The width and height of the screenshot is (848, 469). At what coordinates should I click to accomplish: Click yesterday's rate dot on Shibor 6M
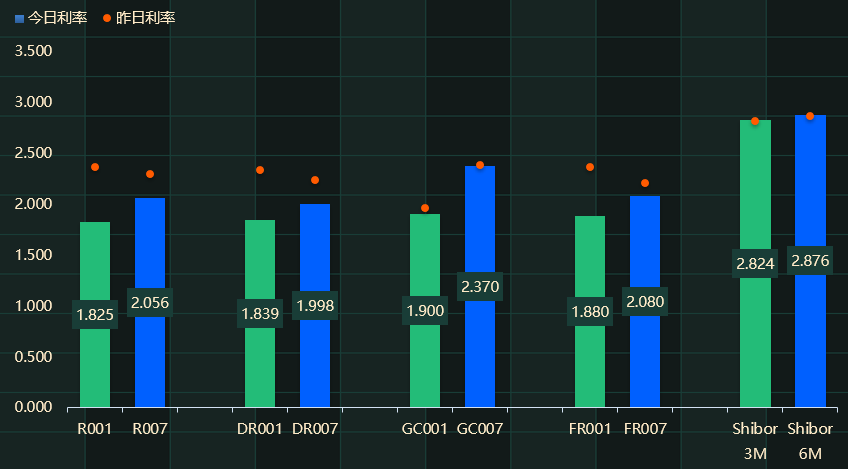[810, 116]
